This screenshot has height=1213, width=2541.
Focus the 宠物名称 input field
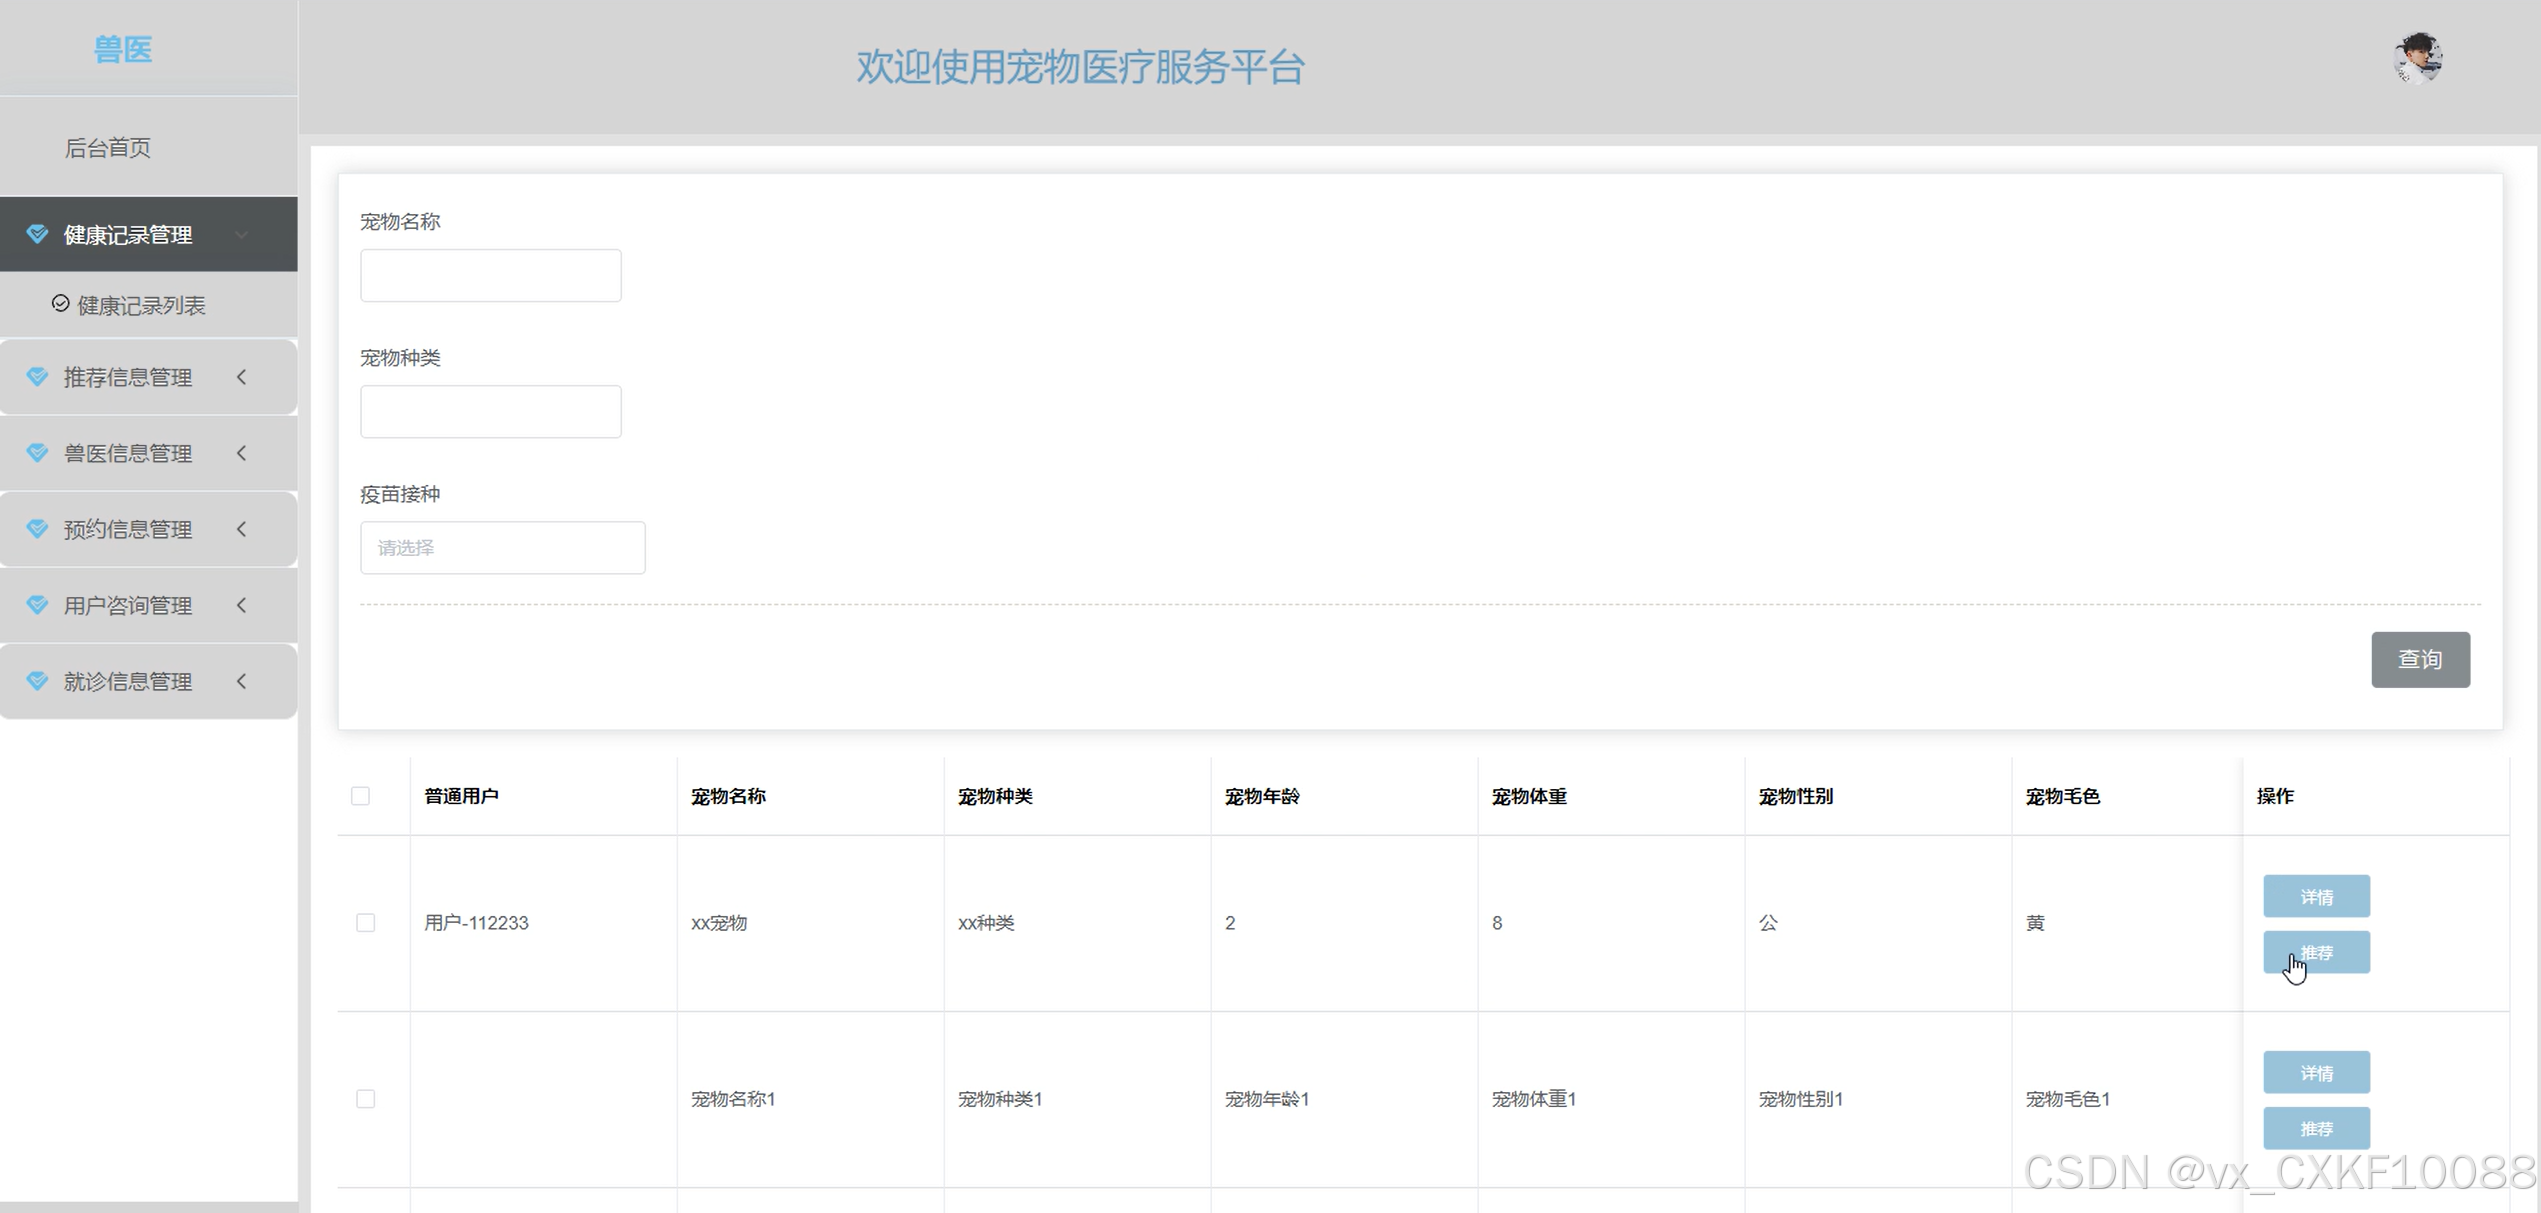click(x=490, y=276)
